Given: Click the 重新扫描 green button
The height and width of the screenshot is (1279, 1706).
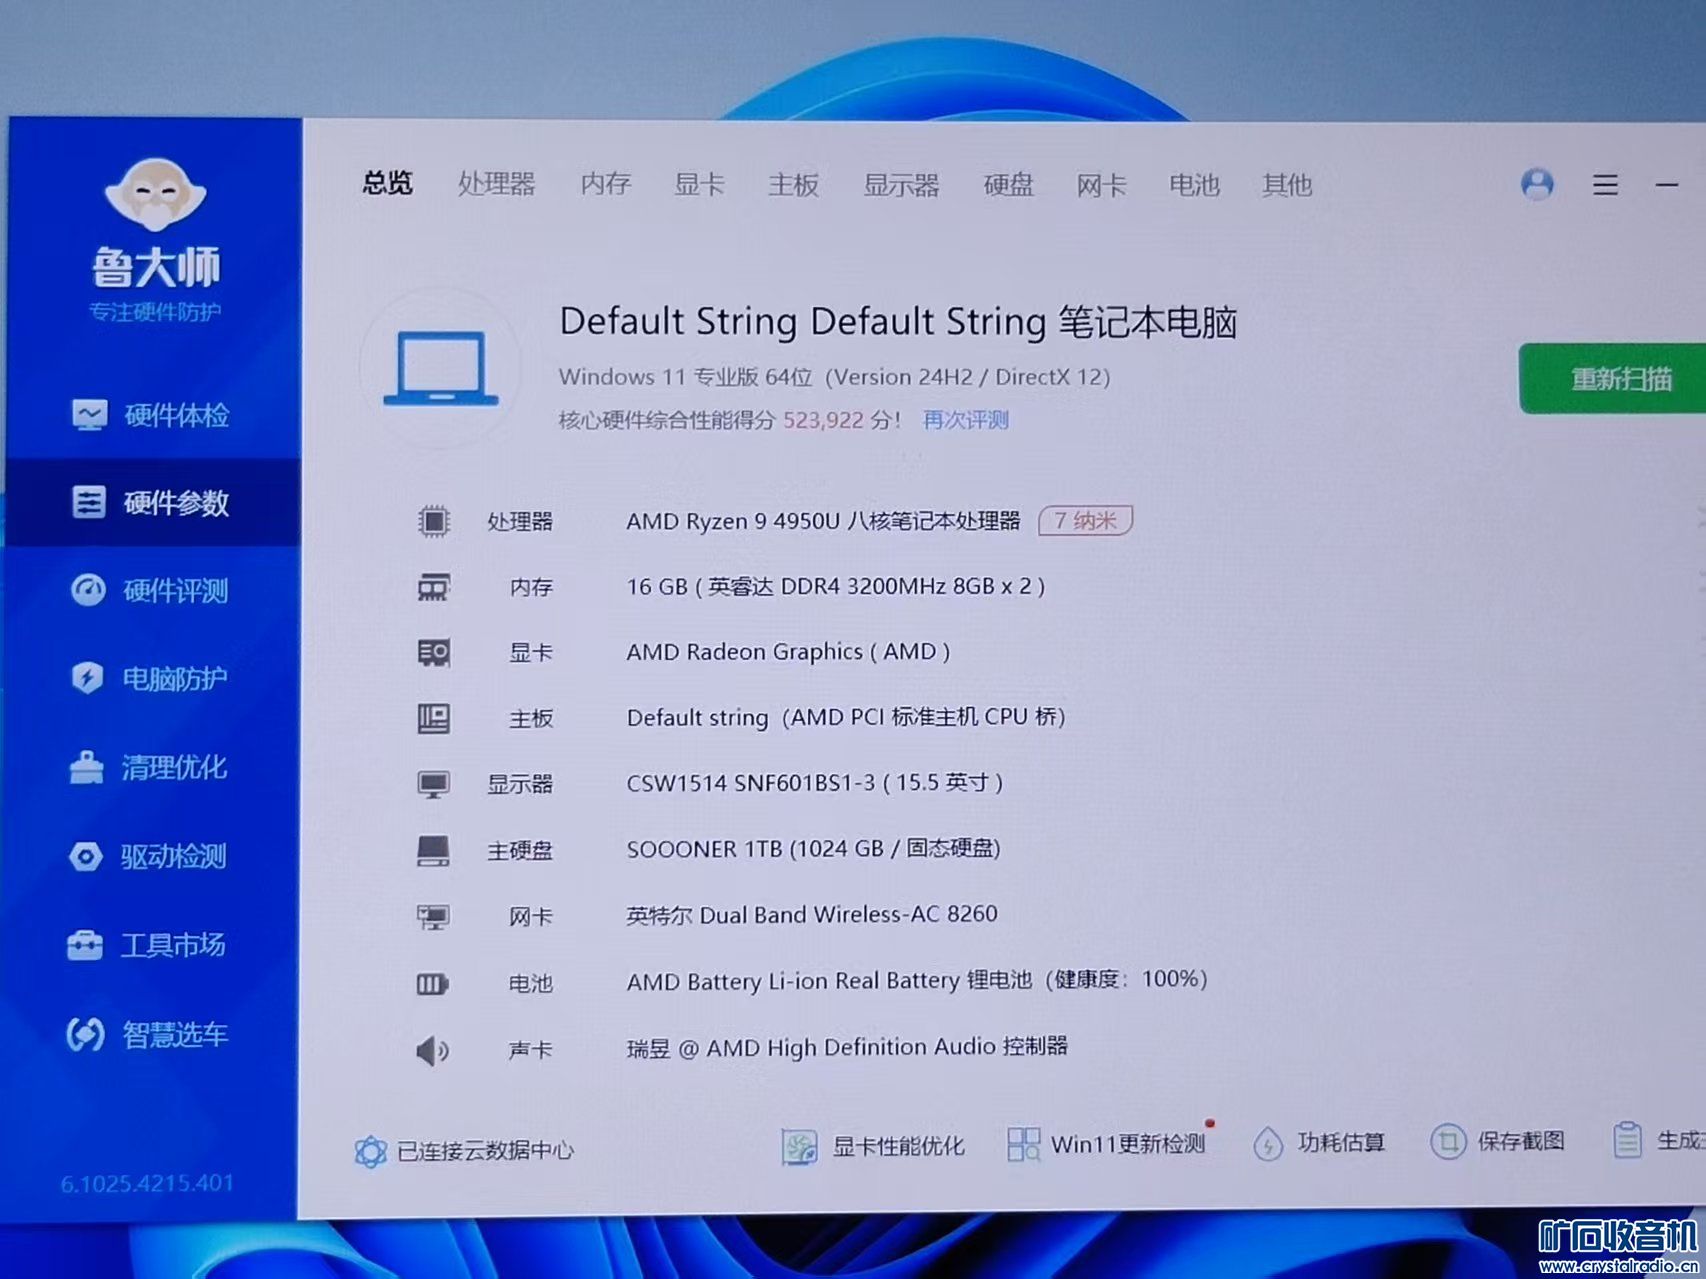Looking at the screenshot, I should coord(1612,378).
